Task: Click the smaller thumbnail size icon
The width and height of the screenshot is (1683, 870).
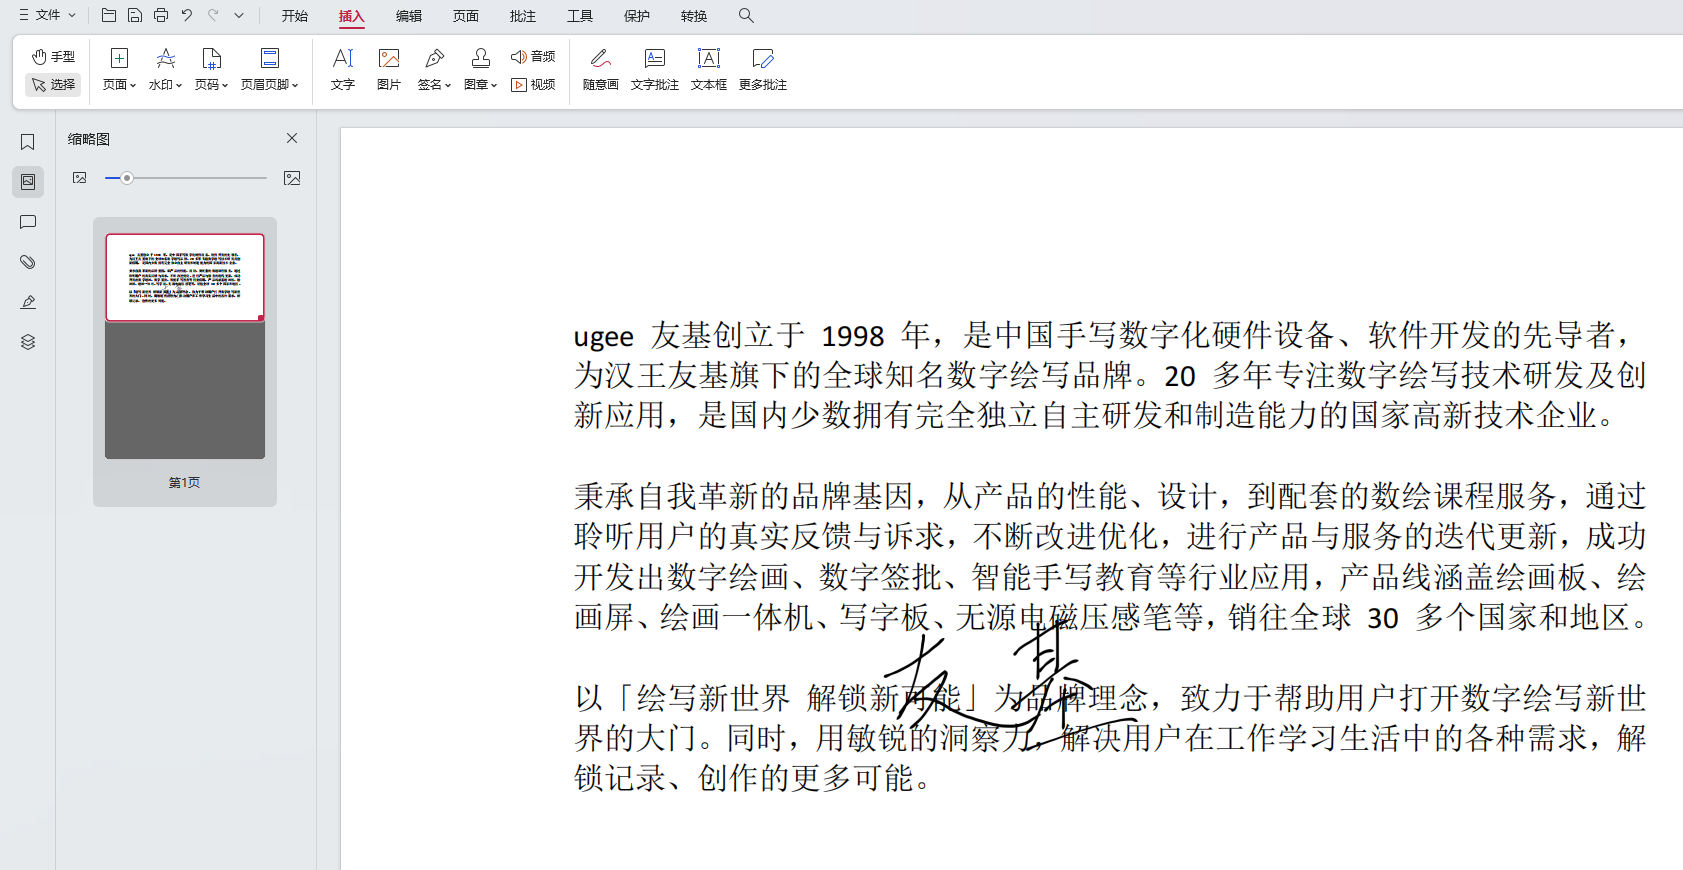Action: click(x=80, y=178)
